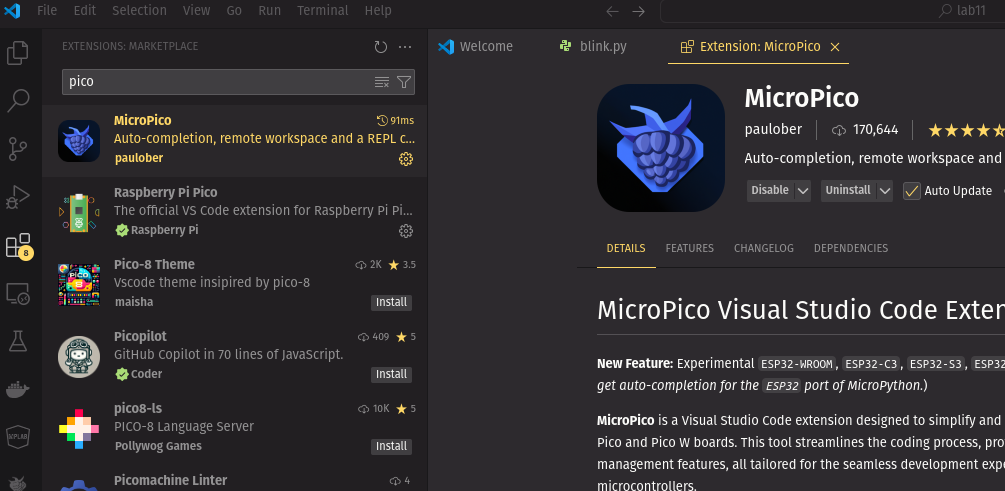
Task: Click the extensions search input field
Action: [x=215, y=82]
